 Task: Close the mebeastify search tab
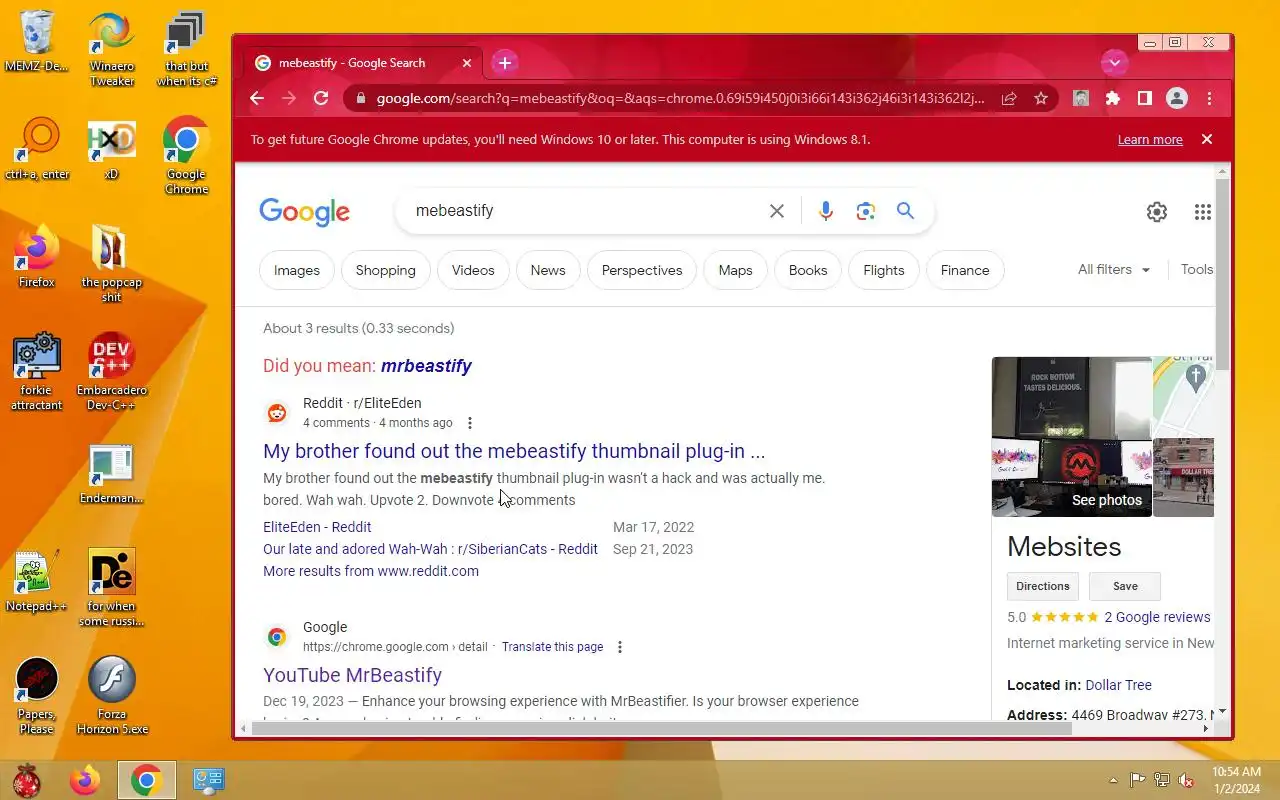[466, 63]
